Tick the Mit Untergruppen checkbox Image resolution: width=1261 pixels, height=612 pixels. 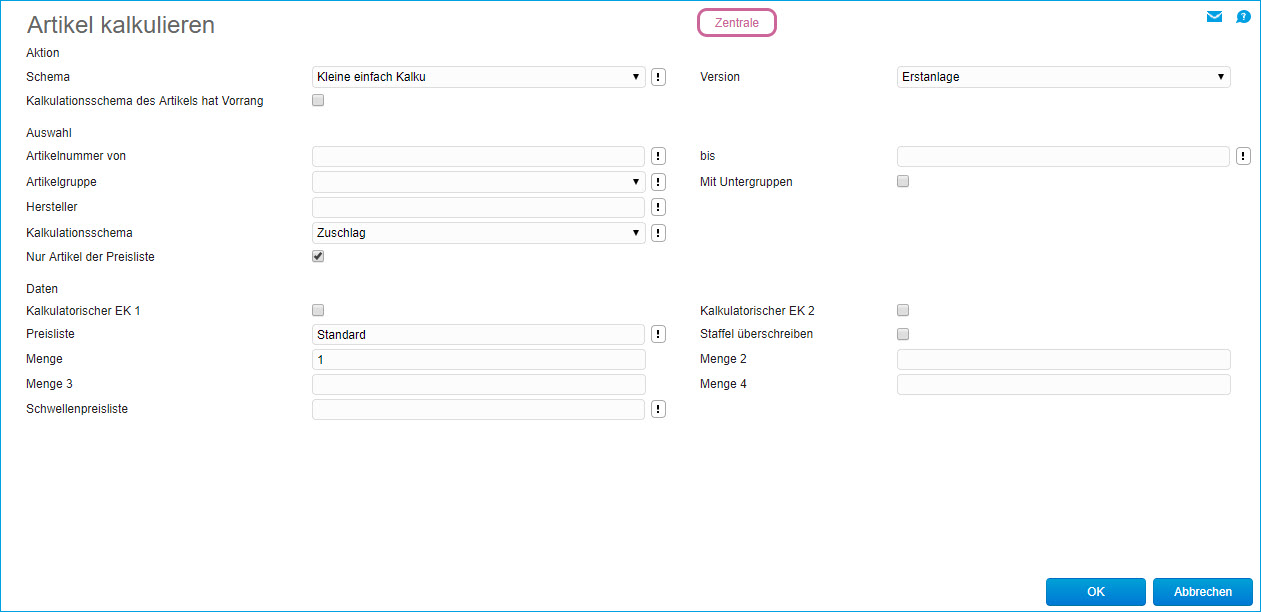903,181
